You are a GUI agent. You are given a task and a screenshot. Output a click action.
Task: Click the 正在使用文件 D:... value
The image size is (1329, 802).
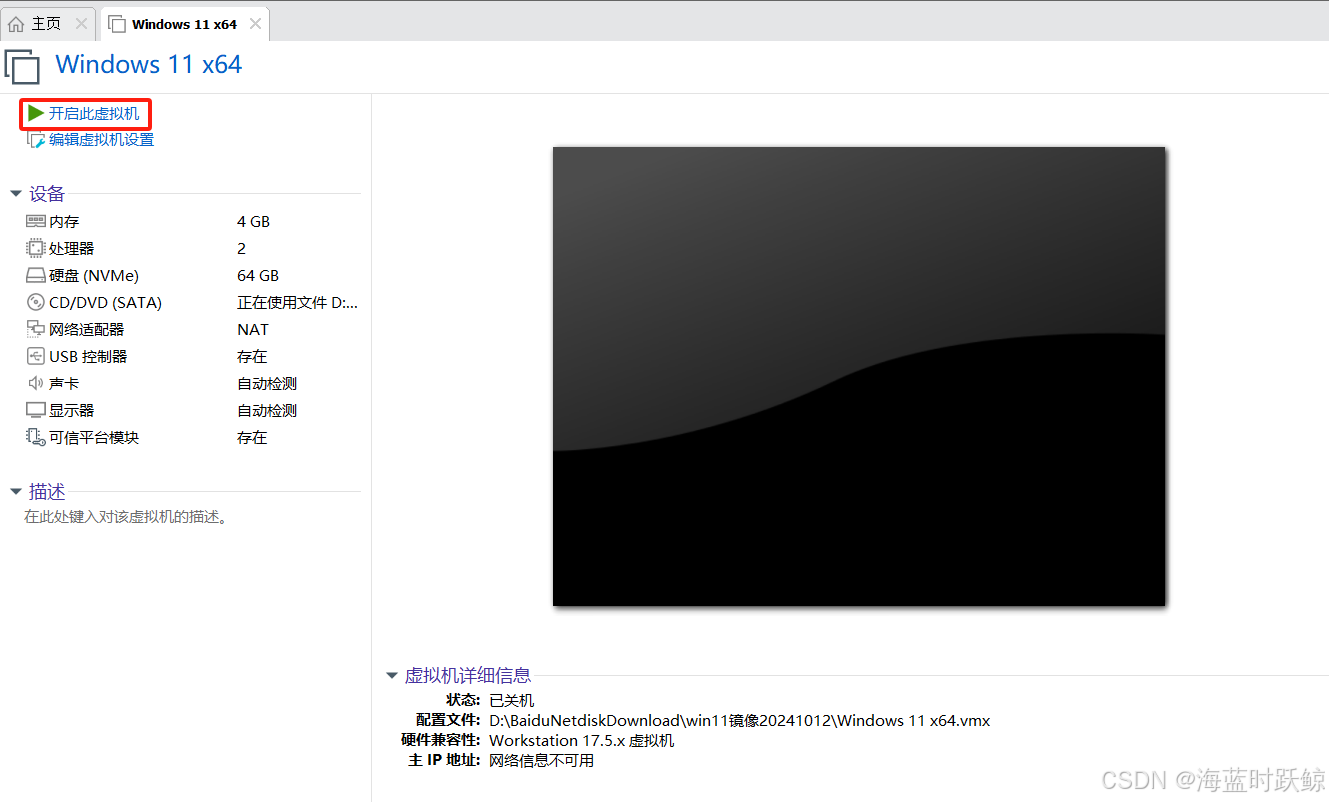click(297, 302)
